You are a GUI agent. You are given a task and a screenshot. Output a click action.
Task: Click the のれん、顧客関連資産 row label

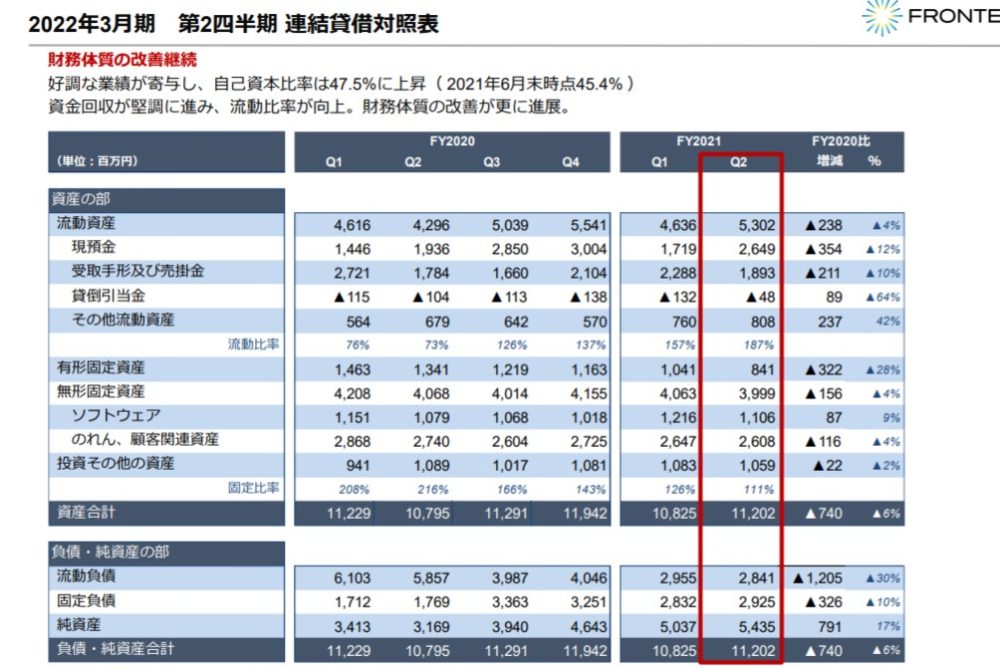click(x=145, y=439)
